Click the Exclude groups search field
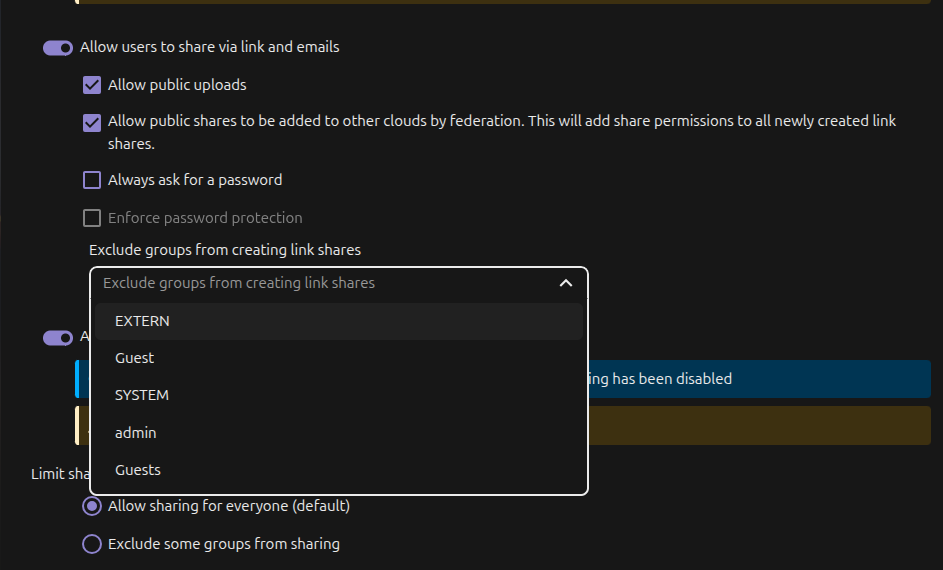 pyautogui.click(x=320, y=283)
